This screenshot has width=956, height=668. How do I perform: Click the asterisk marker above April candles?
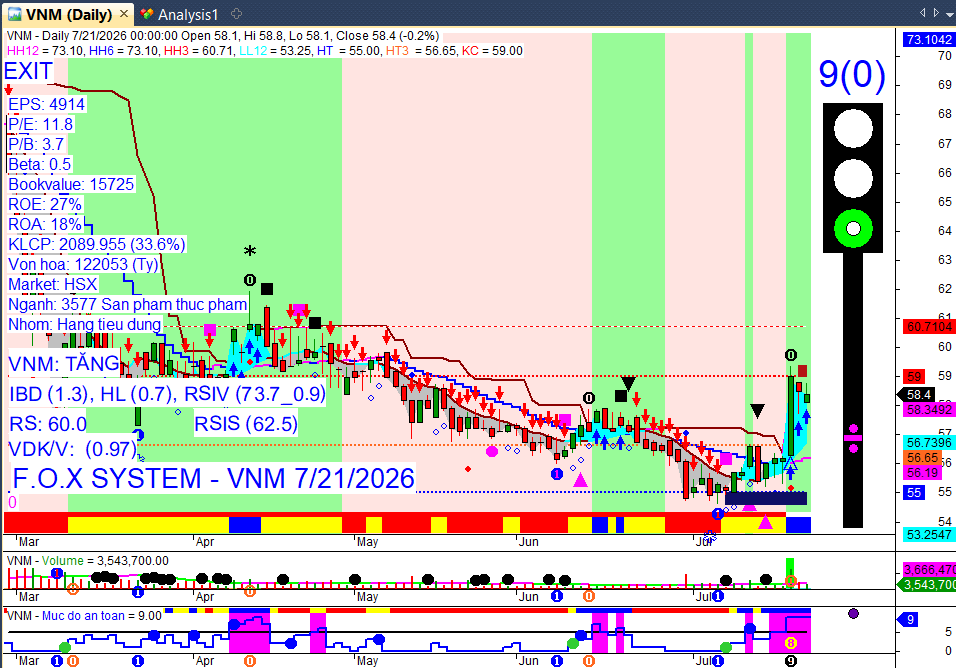pos(250,251)
